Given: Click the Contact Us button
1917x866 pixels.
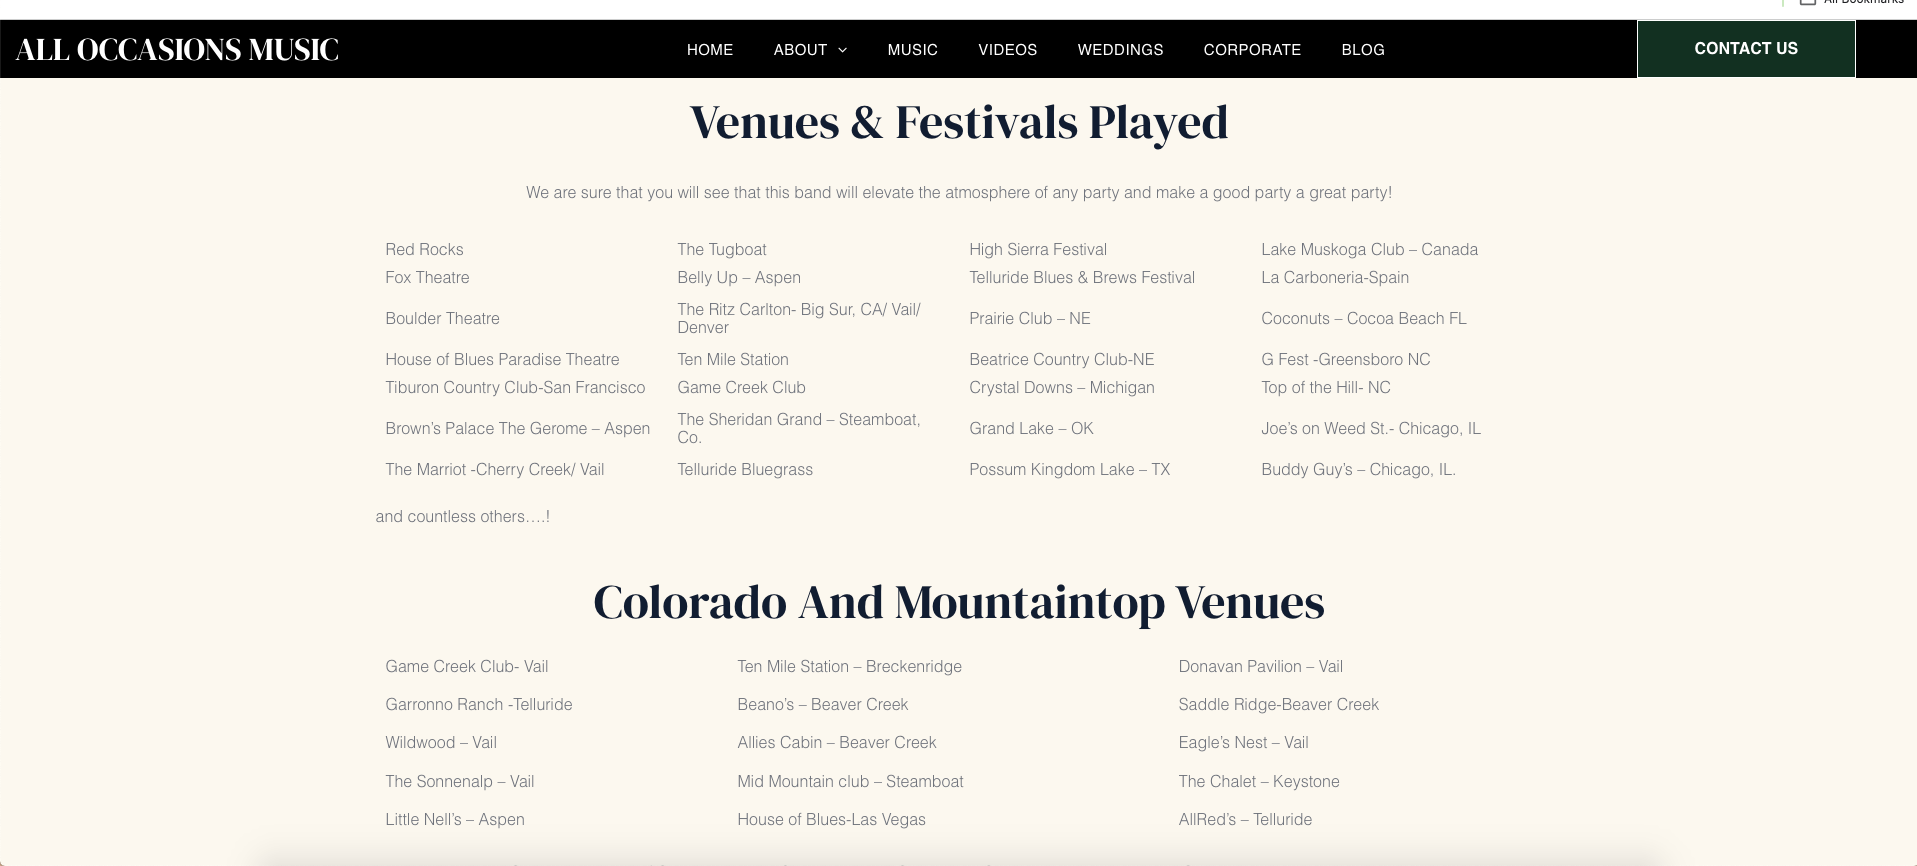Looking at the screenshot, I should pyautogui.click(x=1746, y=49).
